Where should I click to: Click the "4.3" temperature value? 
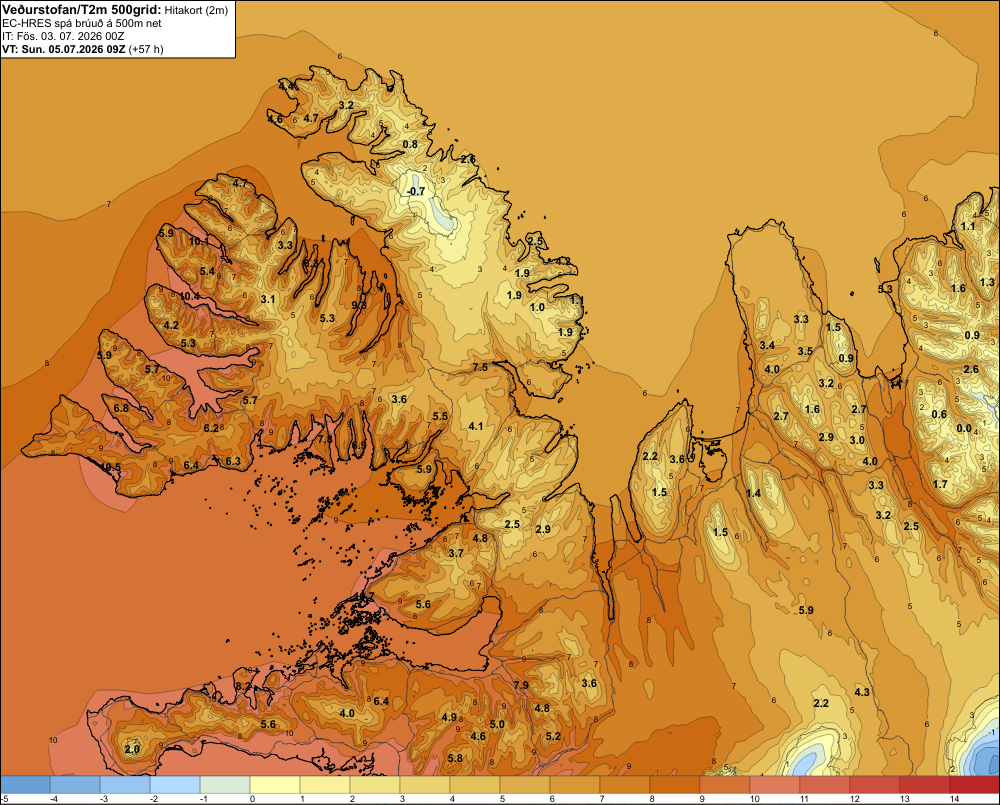pyautogui.click(x=862, y=692)
